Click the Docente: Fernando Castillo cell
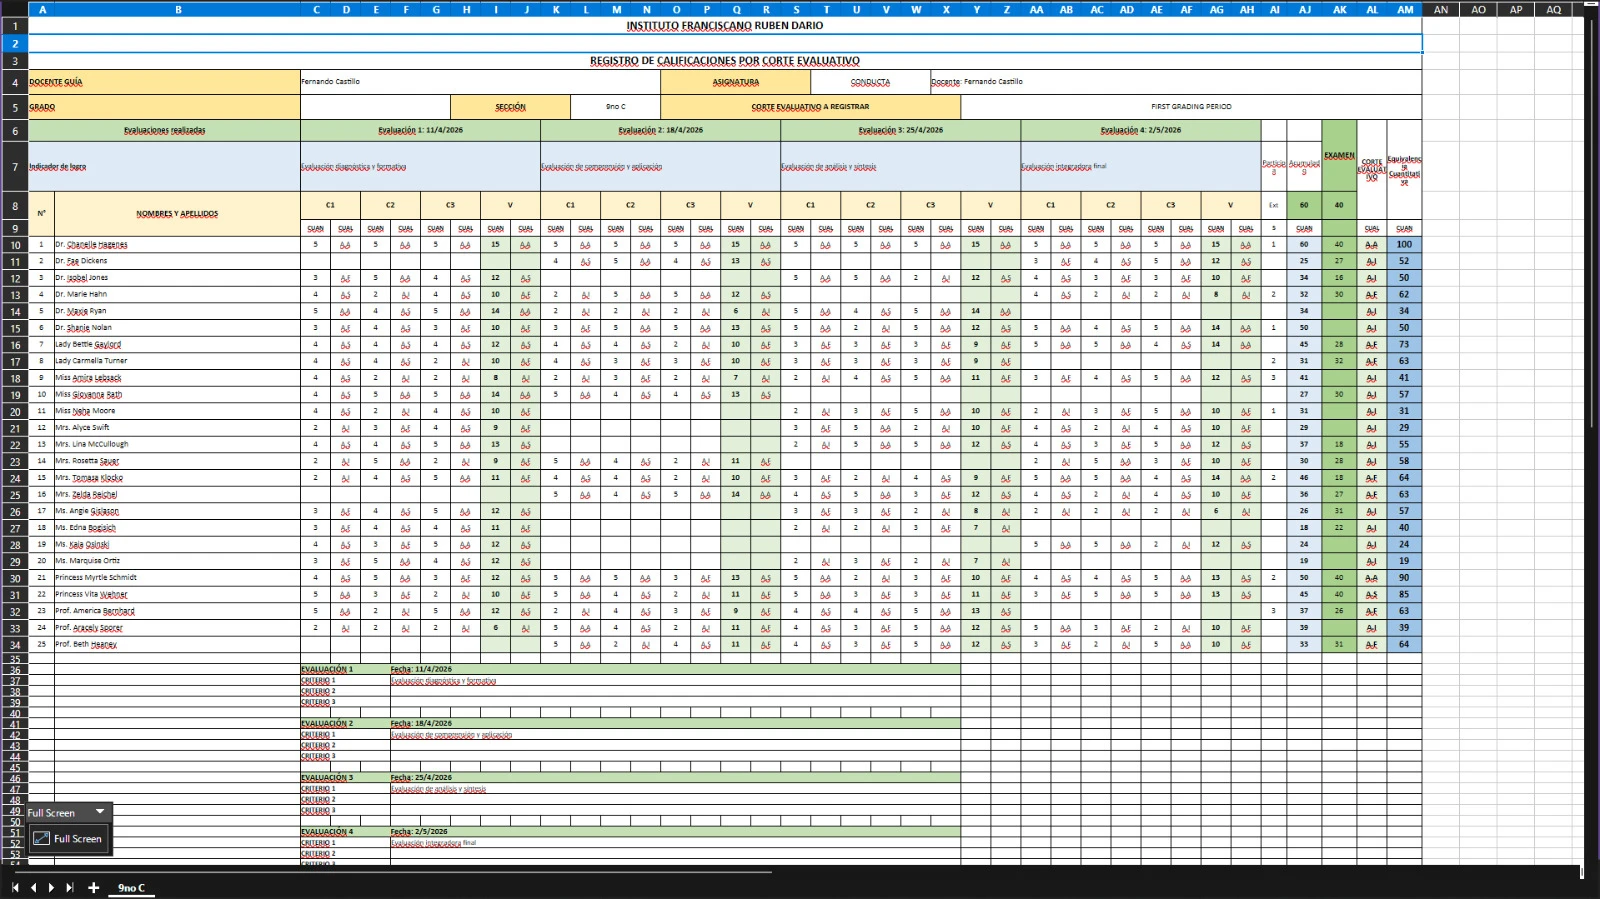The height and width of the screenshot is (899, 1600). 1176,82
